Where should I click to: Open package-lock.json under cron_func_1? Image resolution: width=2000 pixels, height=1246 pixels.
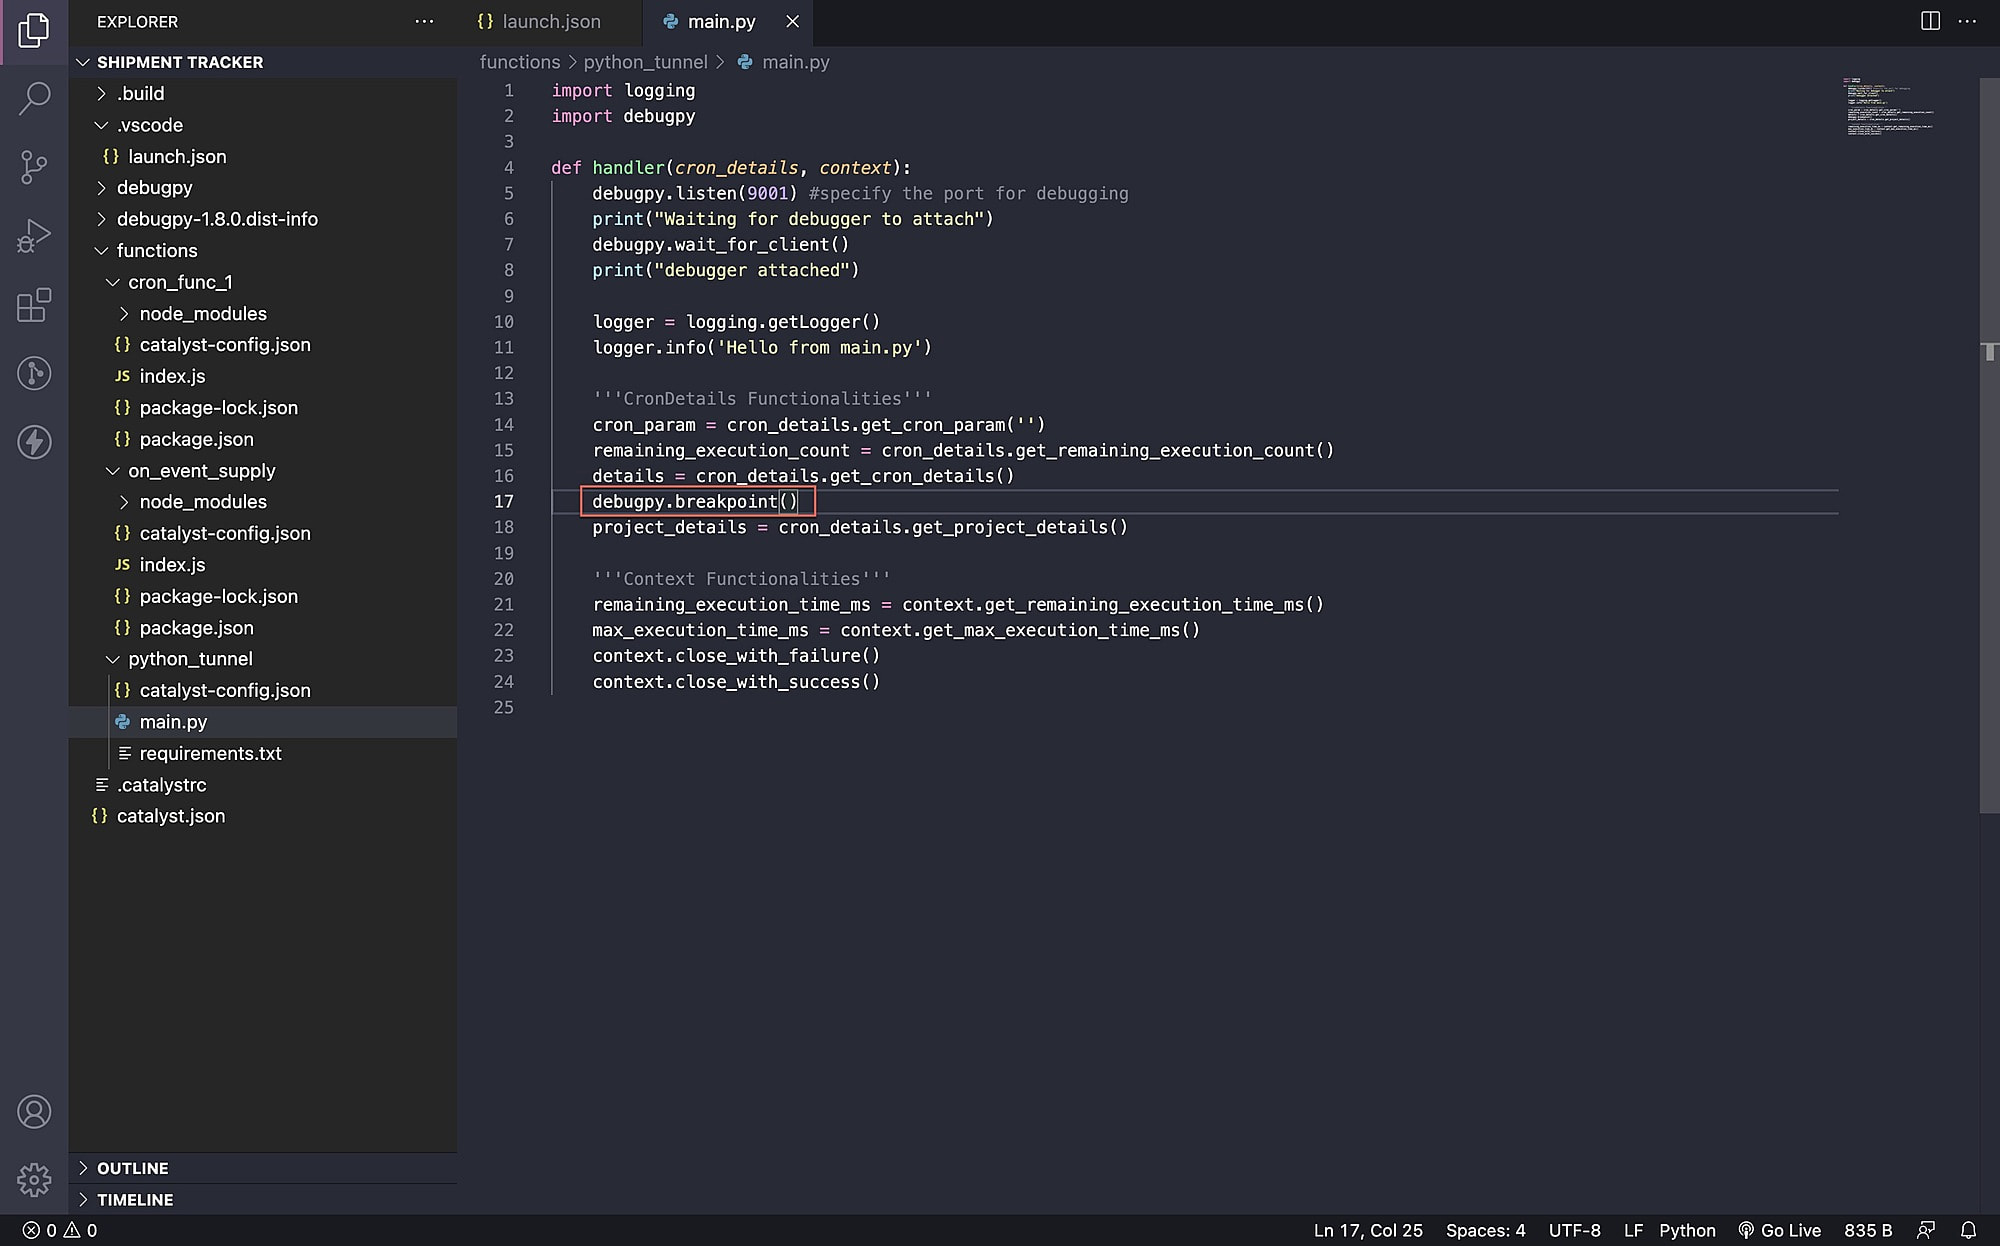click(264, 407)
